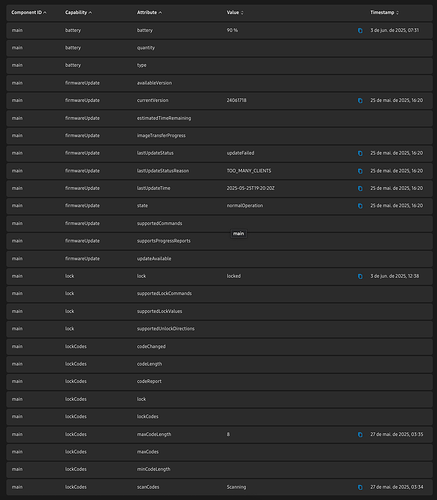Sort by Capability column header
This screenshot has width=437, height=500.
pos(78,13)
